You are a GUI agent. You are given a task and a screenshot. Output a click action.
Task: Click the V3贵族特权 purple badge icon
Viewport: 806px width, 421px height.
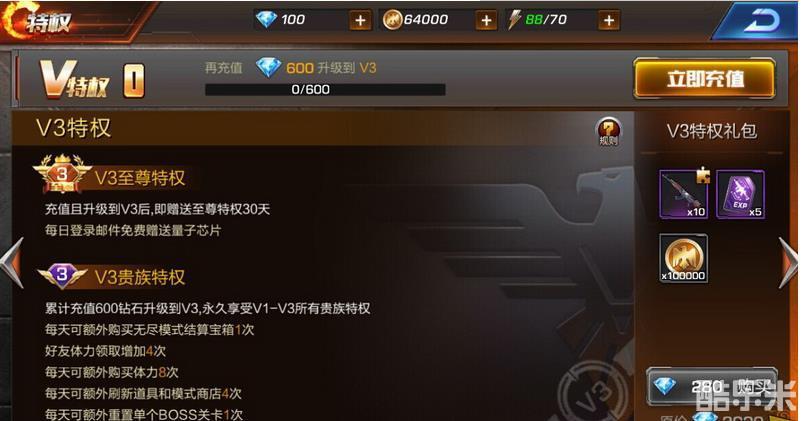click(x=62, y=275)
